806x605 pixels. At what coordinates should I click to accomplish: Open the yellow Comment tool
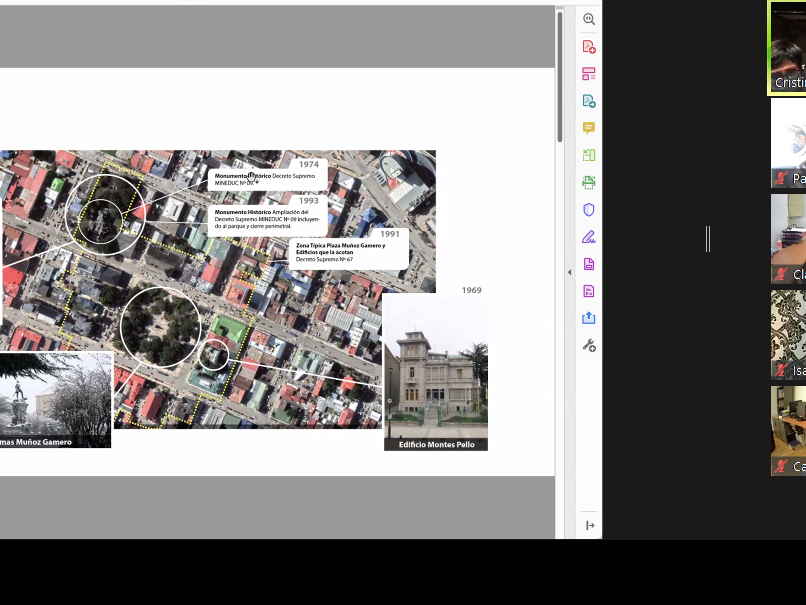(589, 128)
